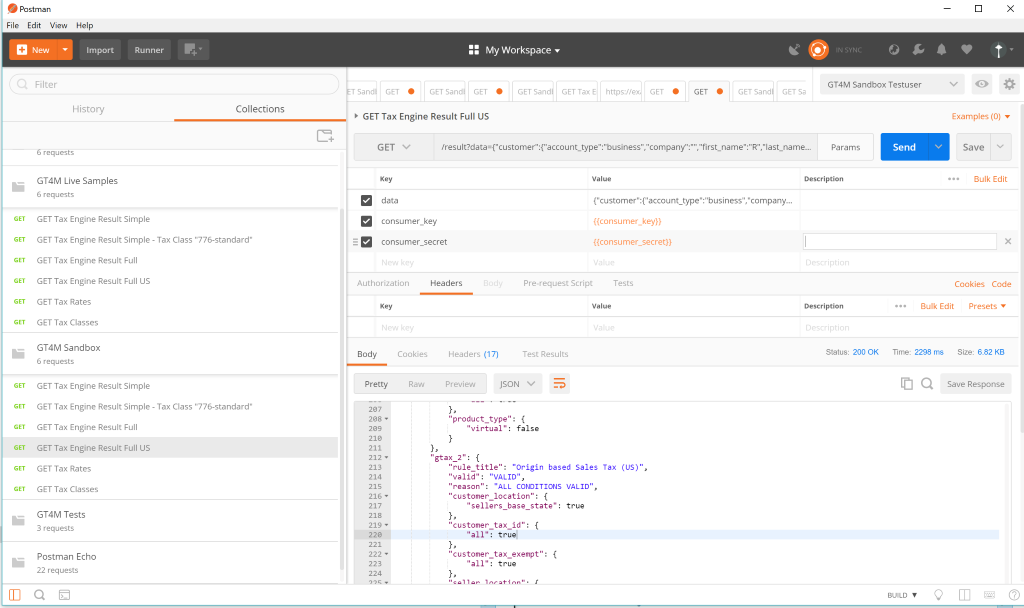The image size is (1024, 608).
Task: Open the Postman console icon
Action: [x=65, y=595]
